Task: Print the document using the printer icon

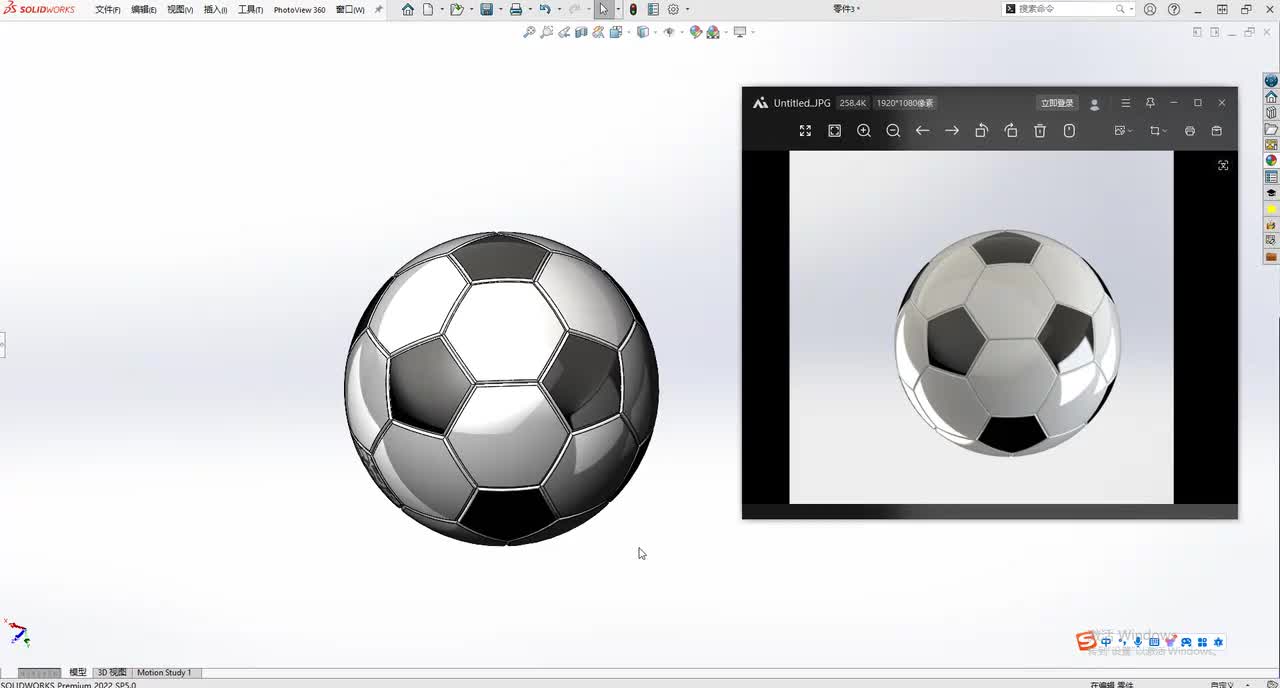Action: (516, 10)
